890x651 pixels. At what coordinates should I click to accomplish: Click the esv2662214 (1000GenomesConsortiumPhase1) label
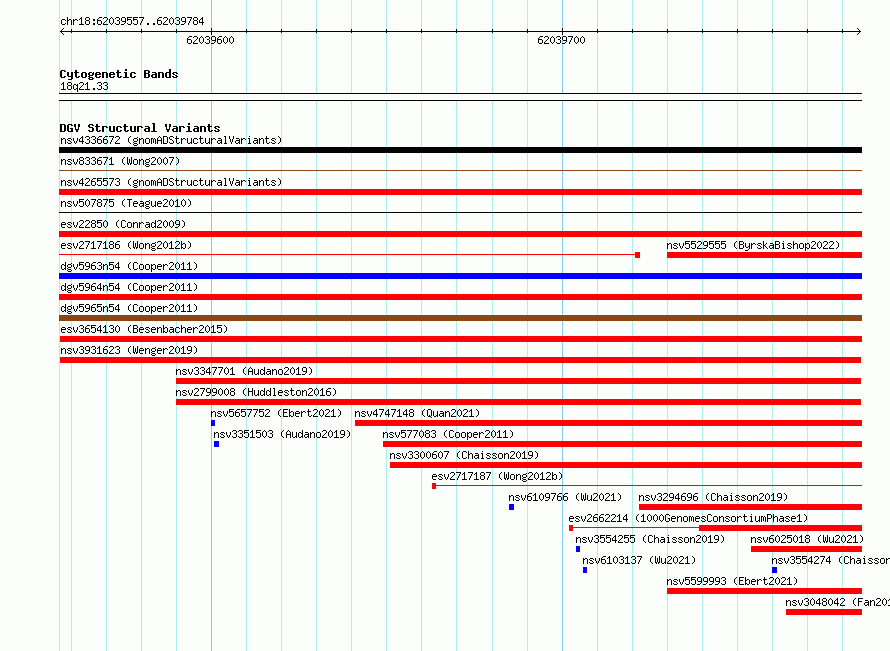688,518
